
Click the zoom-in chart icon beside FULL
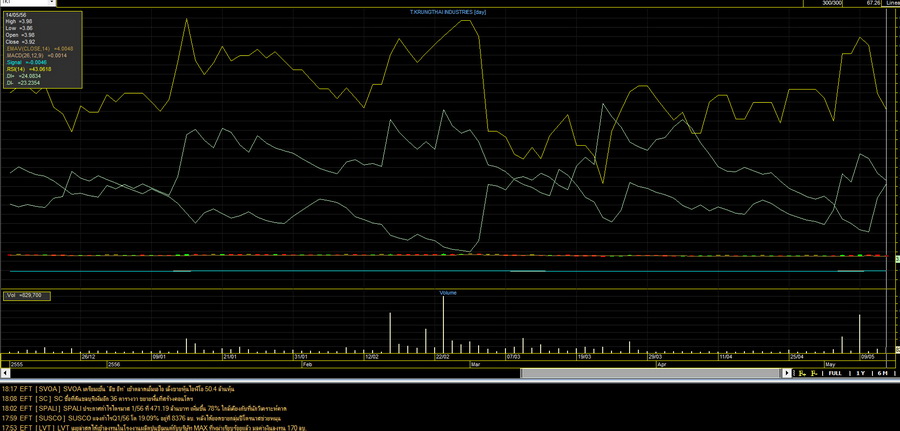pos(802,373)
